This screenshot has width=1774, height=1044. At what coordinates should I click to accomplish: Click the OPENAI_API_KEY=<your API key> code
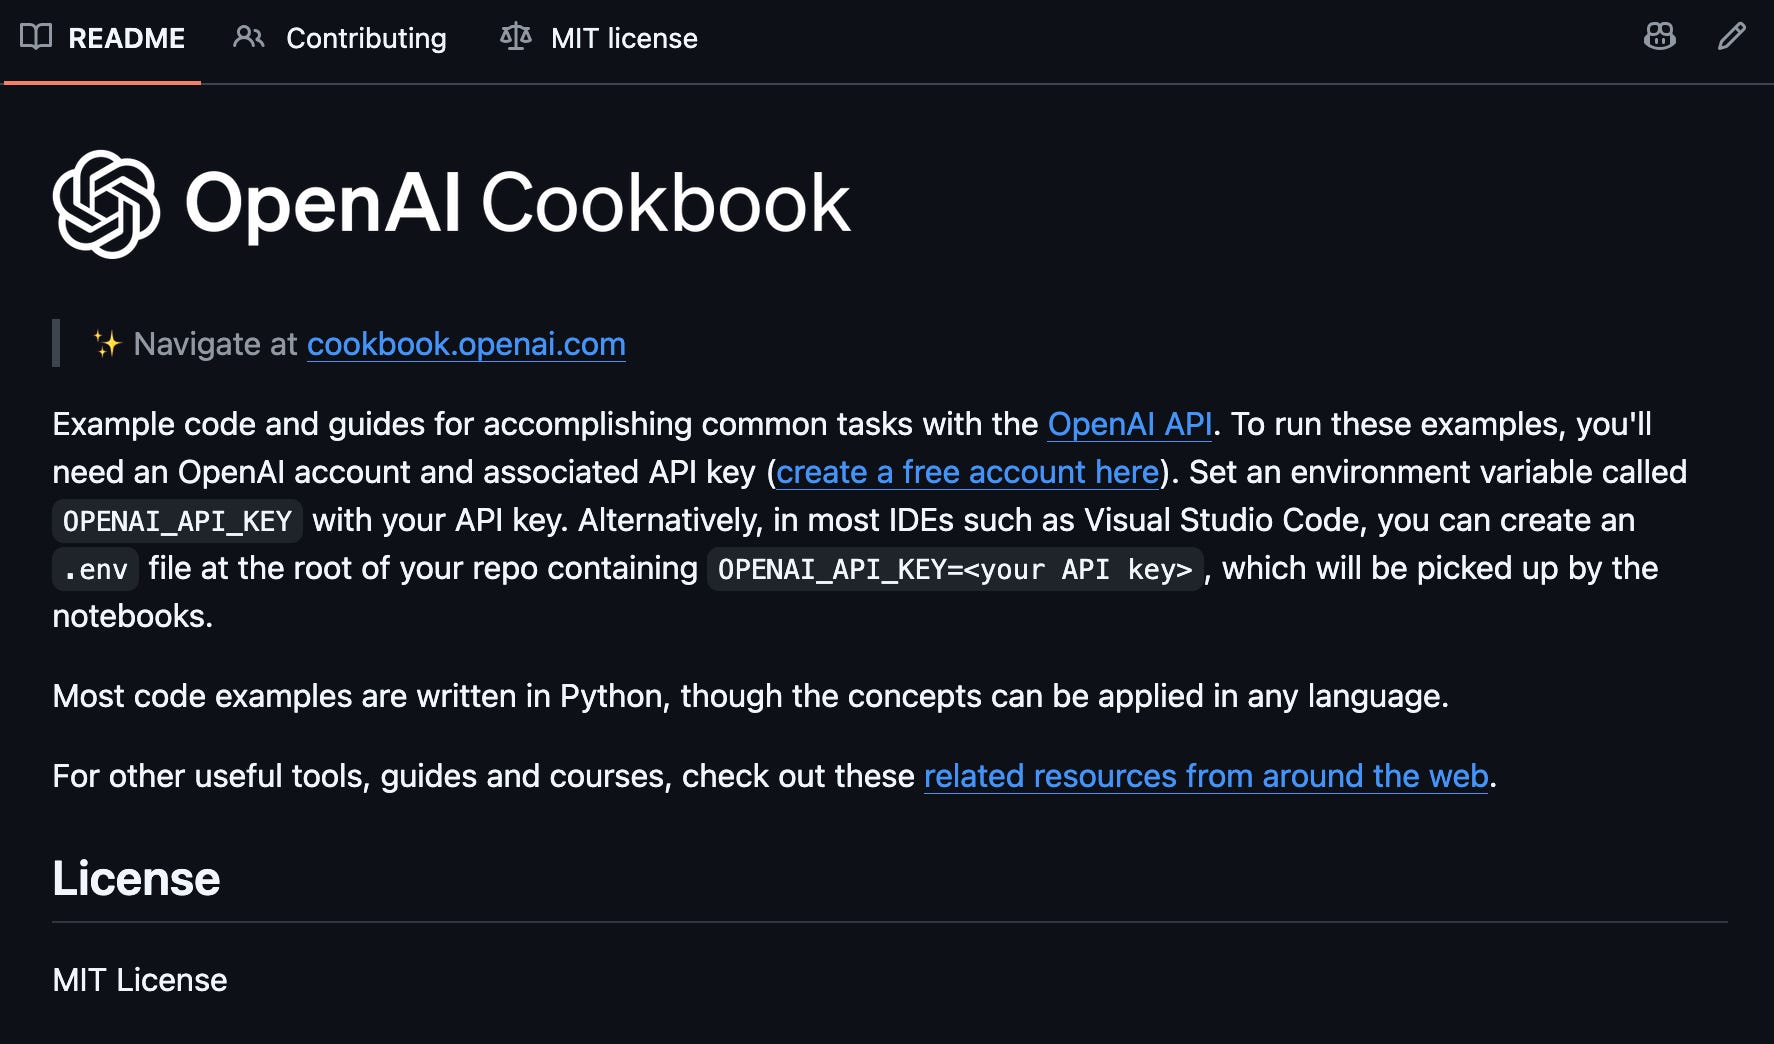click(955, 569)
